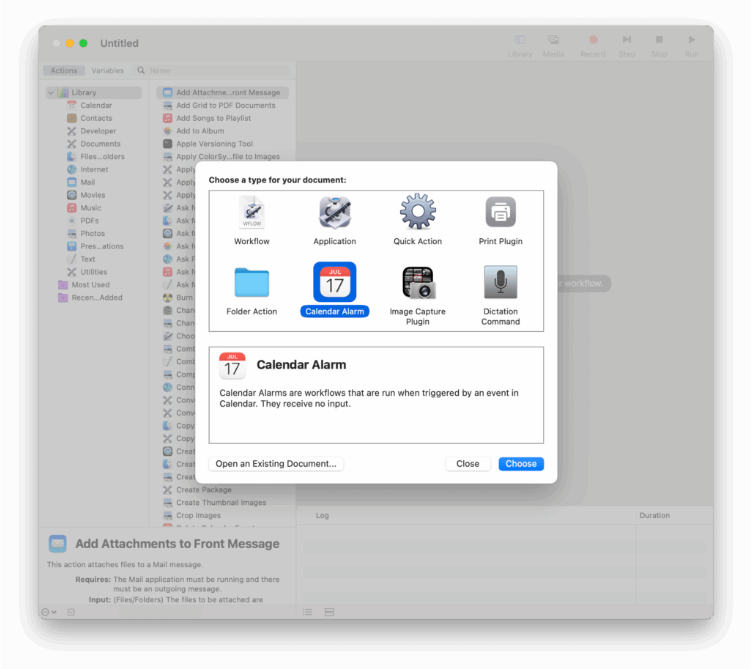Click the Log column header
The image size is (751, 669).
click(x=322, y=516)
